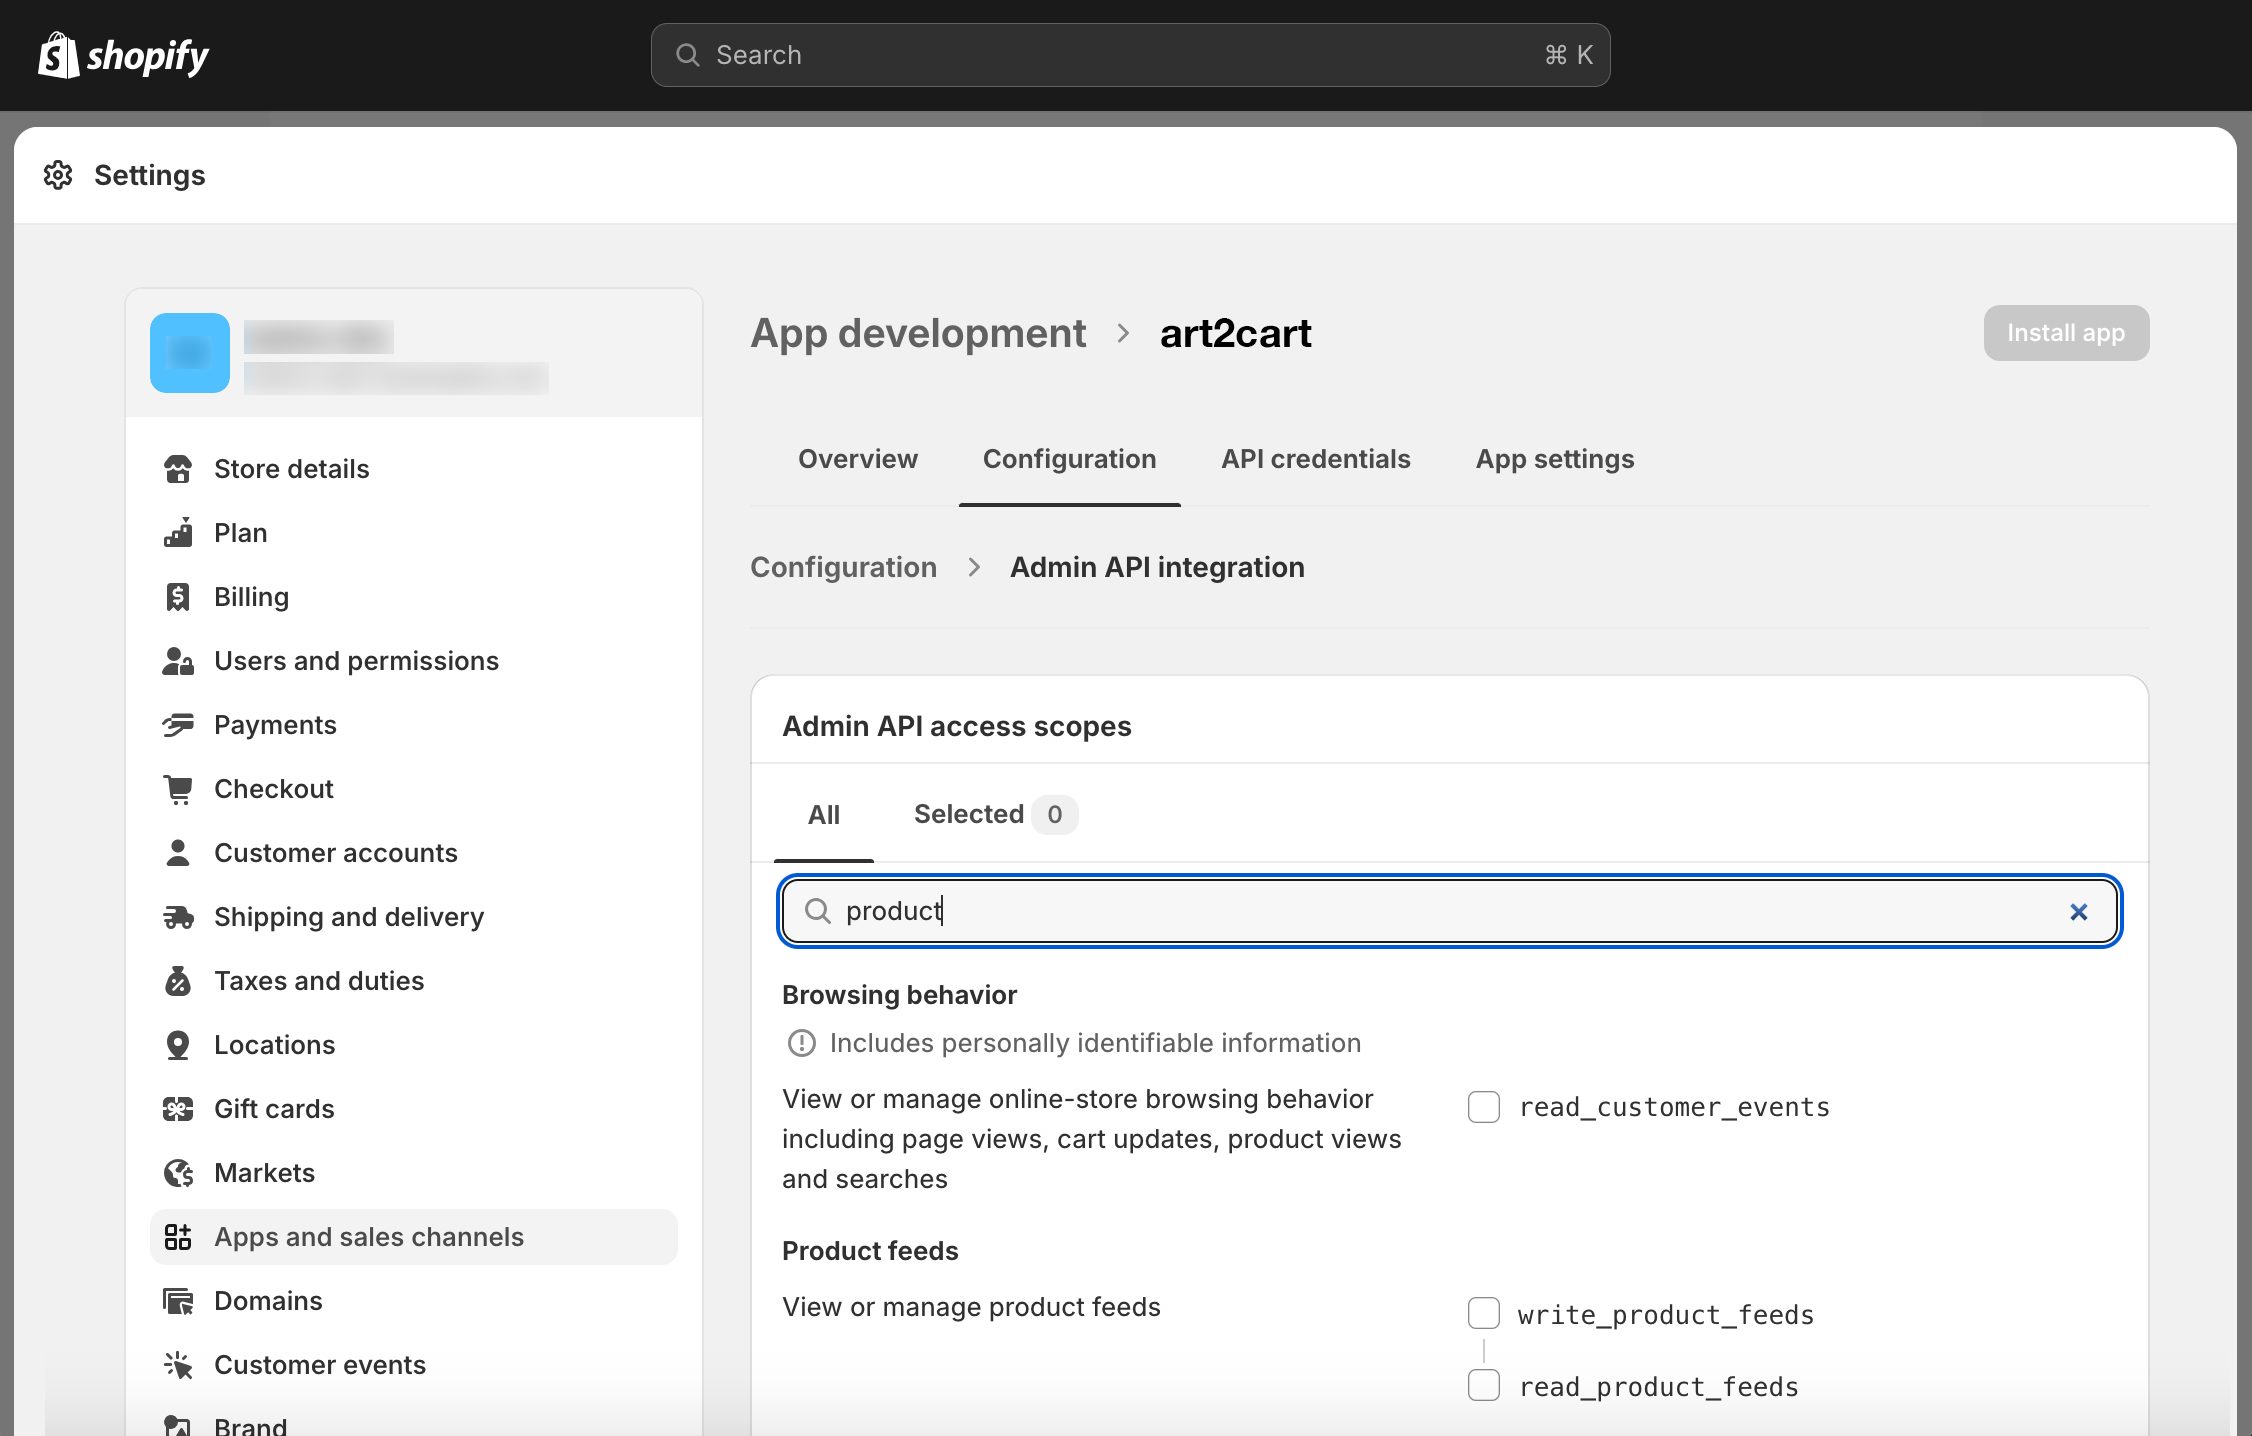The width and height of the screenshot is (2252, 1436).
Task: Clear scope search with X icon
Action: 2078,911
